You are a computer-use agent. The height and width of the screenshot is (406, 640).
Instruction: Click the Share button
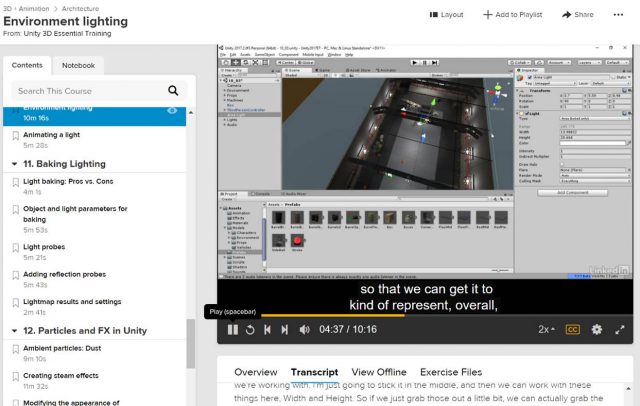[578, 15]
